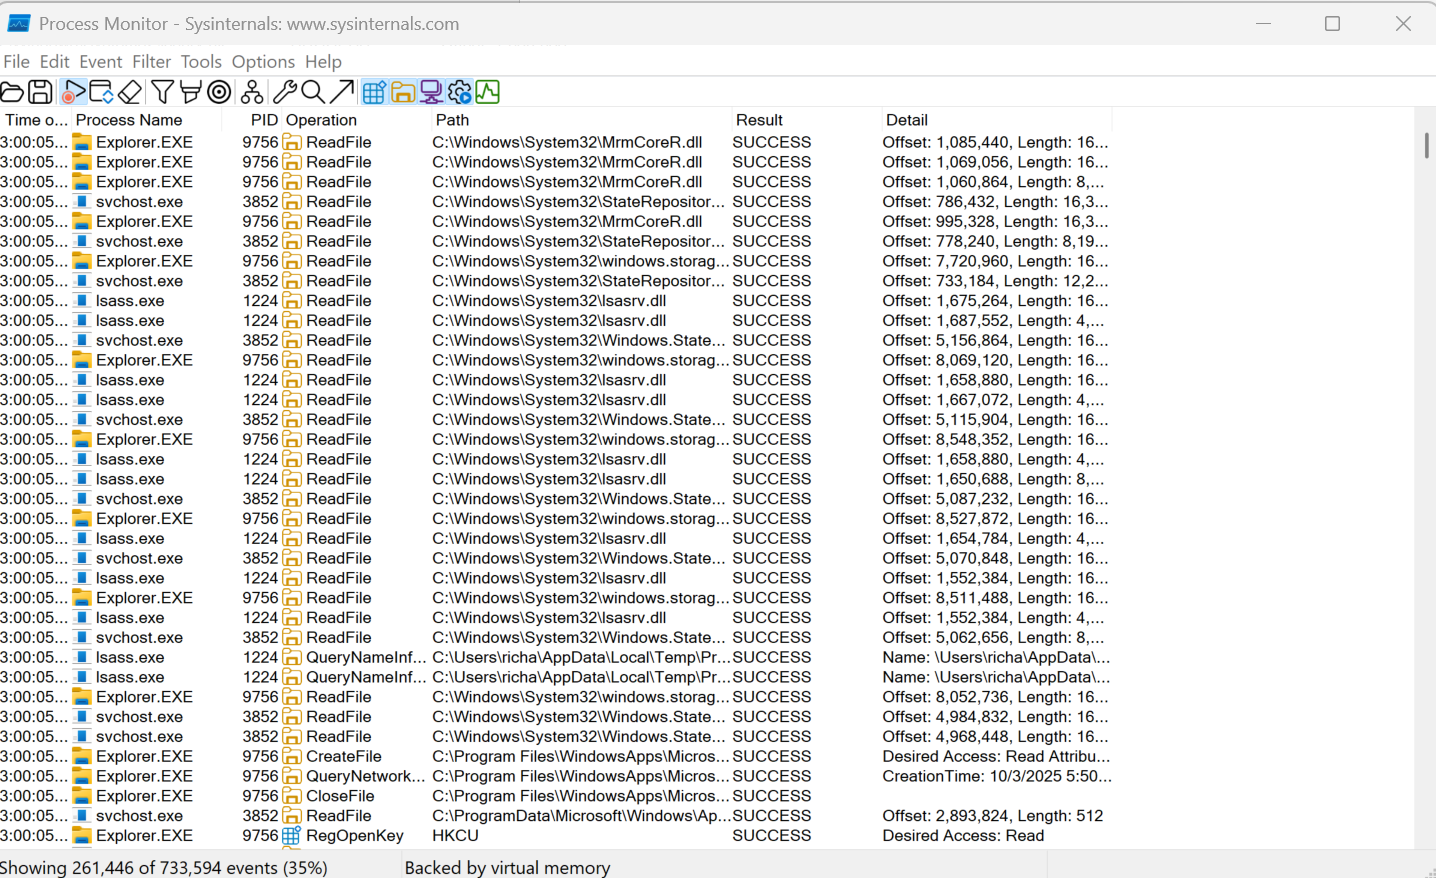
Task: Click the Include Process From Window target icon
Action: 219,92
